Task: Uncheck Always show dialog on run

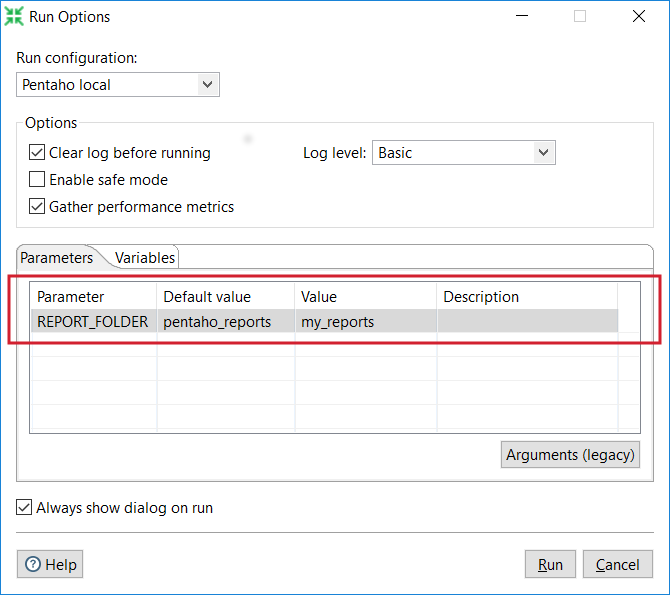Action: pos(24,507)
